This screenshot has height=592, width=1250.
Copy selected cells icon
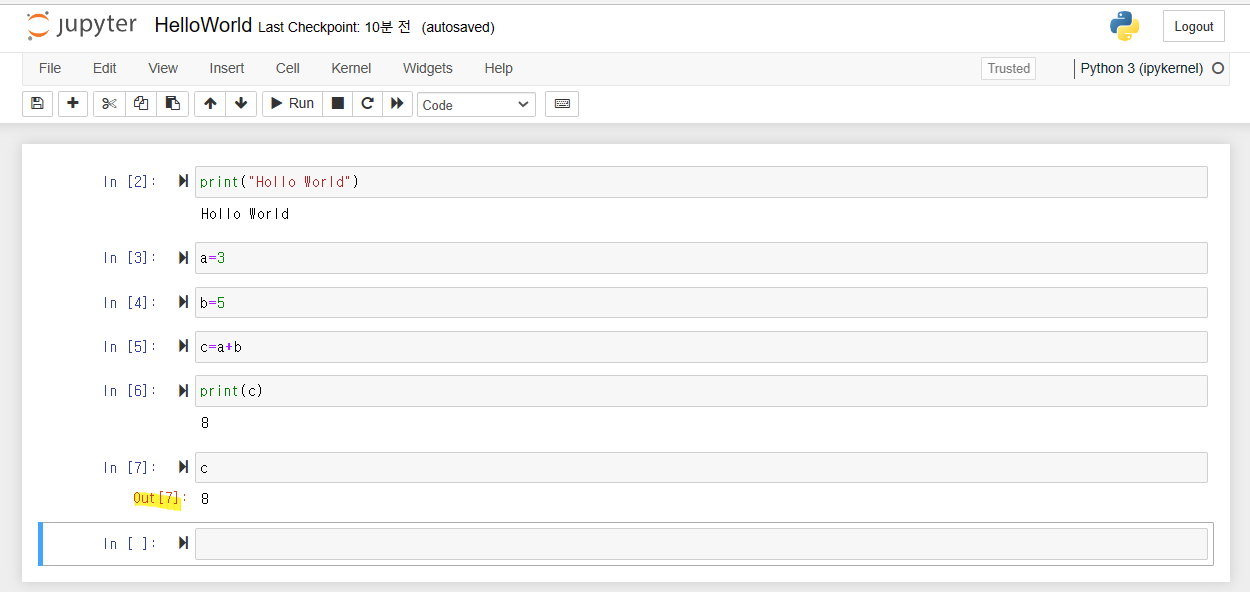(141, 104)
